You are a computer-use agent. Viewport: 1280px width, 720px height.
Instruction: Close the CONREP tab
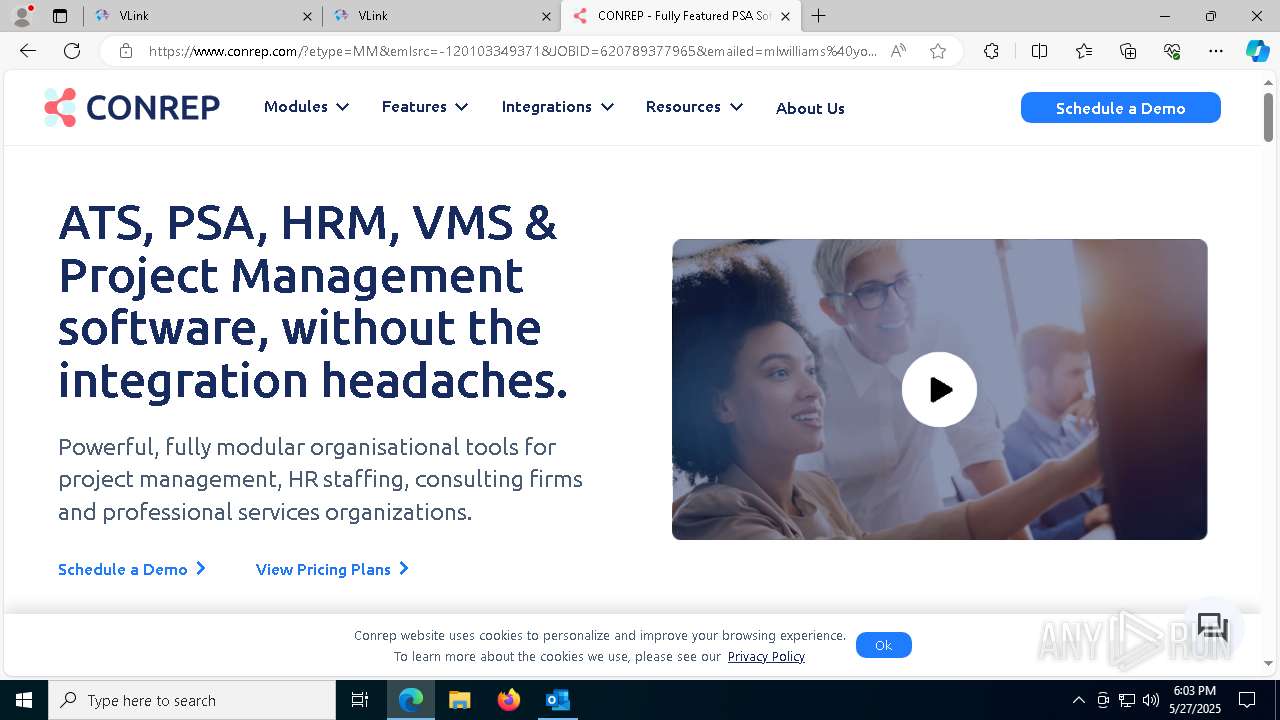click(x=785, y=16)
